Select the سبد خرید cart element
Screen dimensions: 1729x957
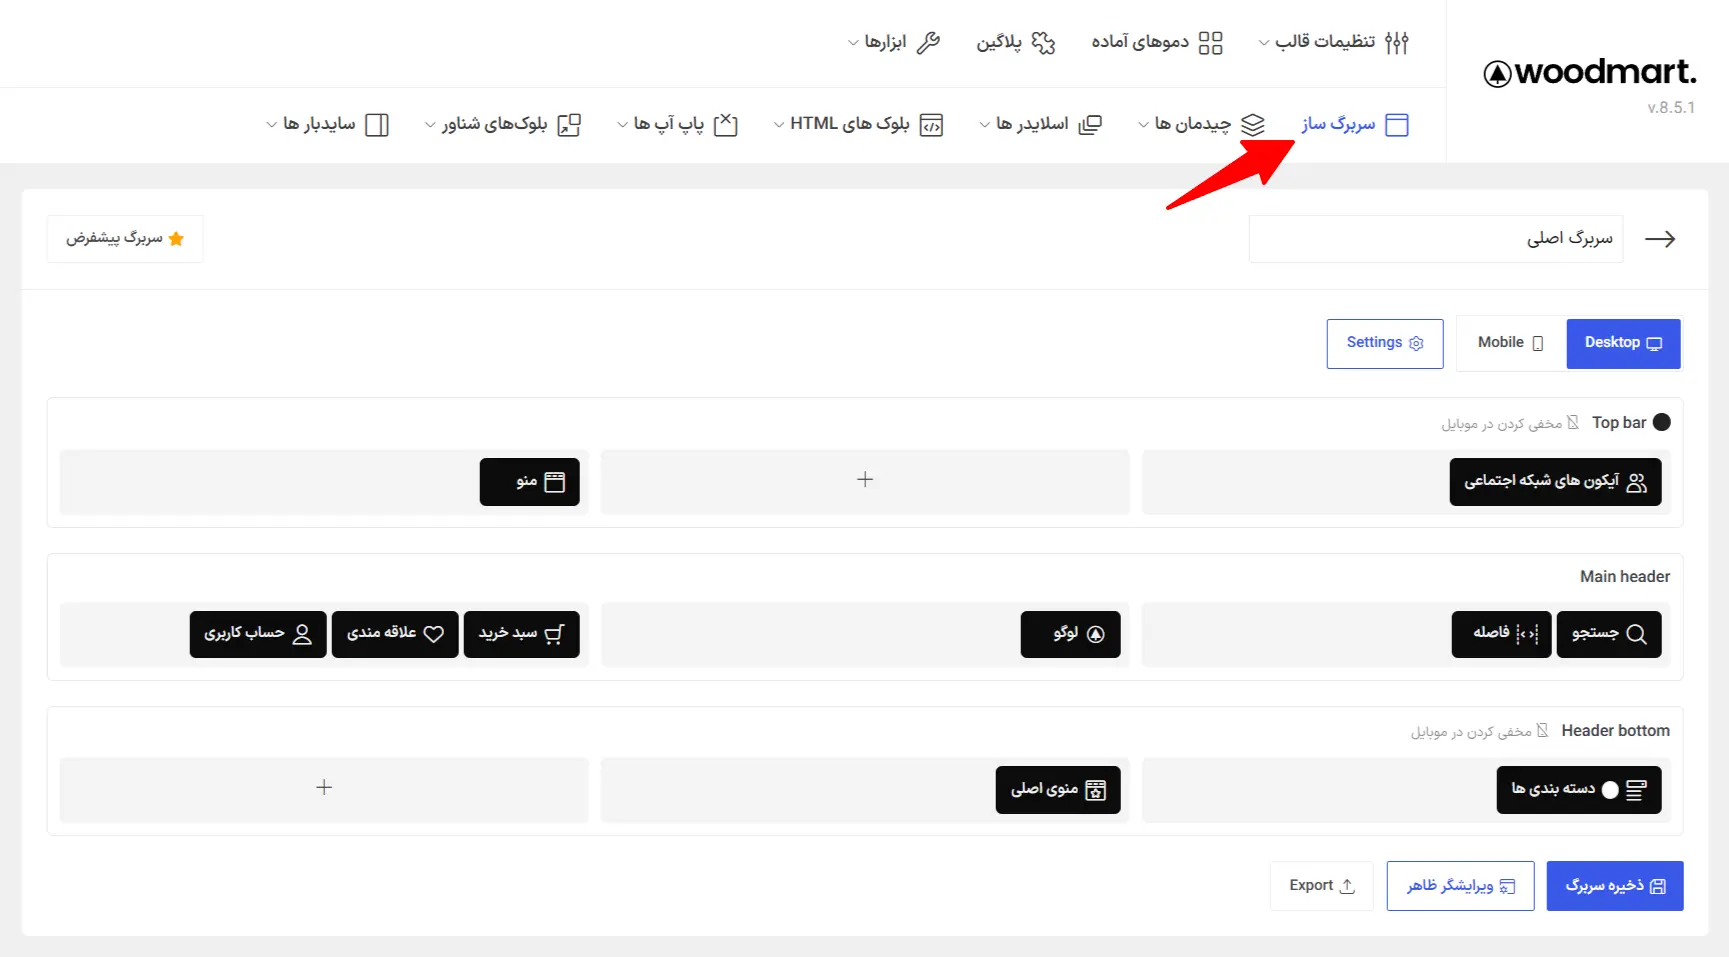coord(522,634)
